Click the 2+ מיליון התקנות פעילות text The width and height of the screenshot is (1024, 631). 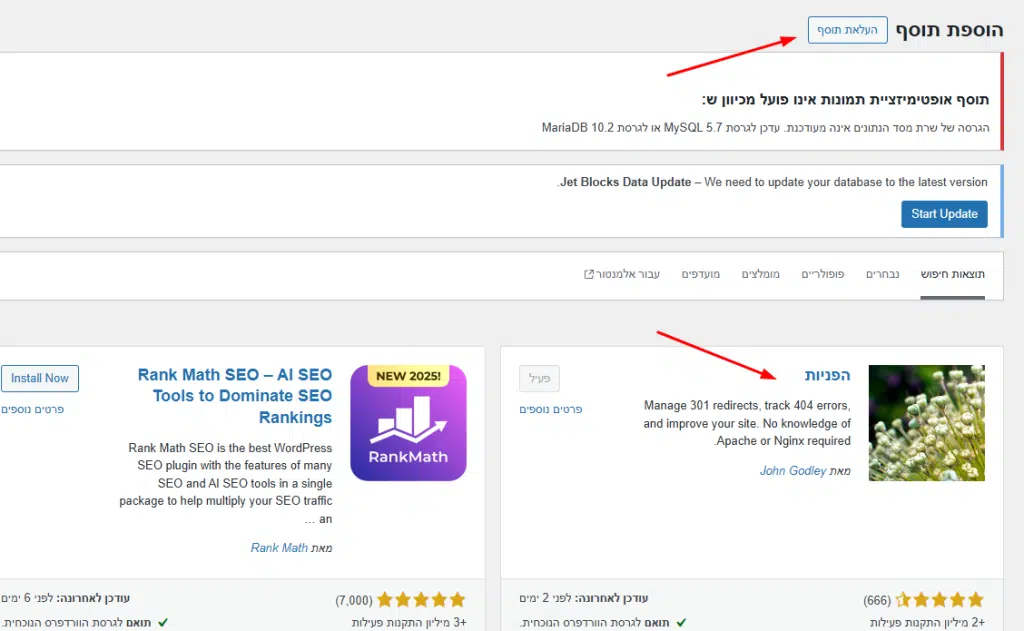[x=927, y=623]
